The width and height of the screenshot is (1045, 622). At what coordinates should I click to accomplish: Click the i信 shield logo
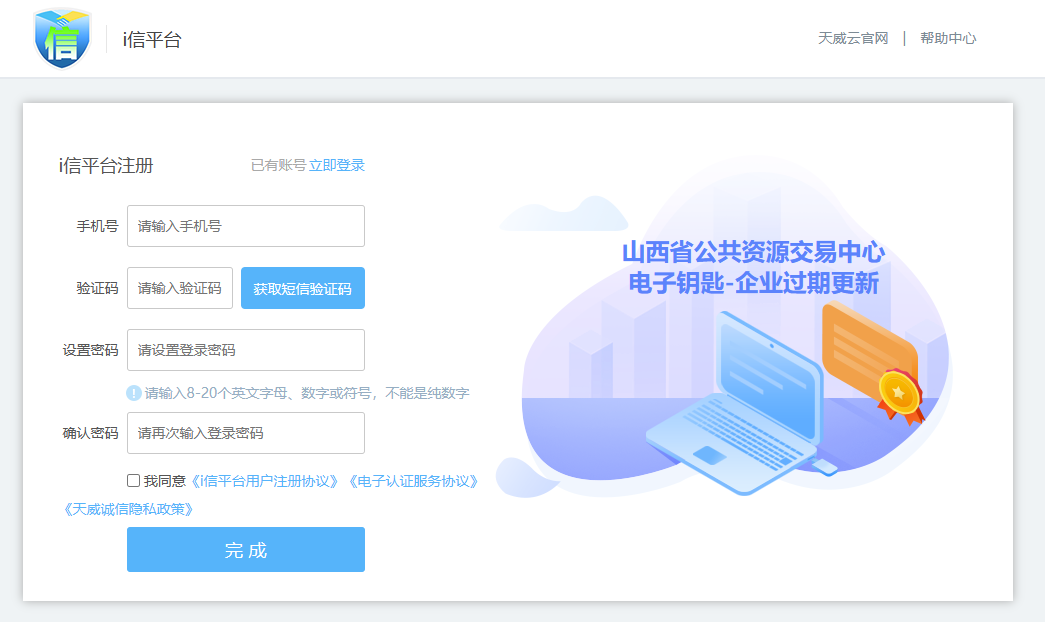pyautogui.click(x=62, y=39)
